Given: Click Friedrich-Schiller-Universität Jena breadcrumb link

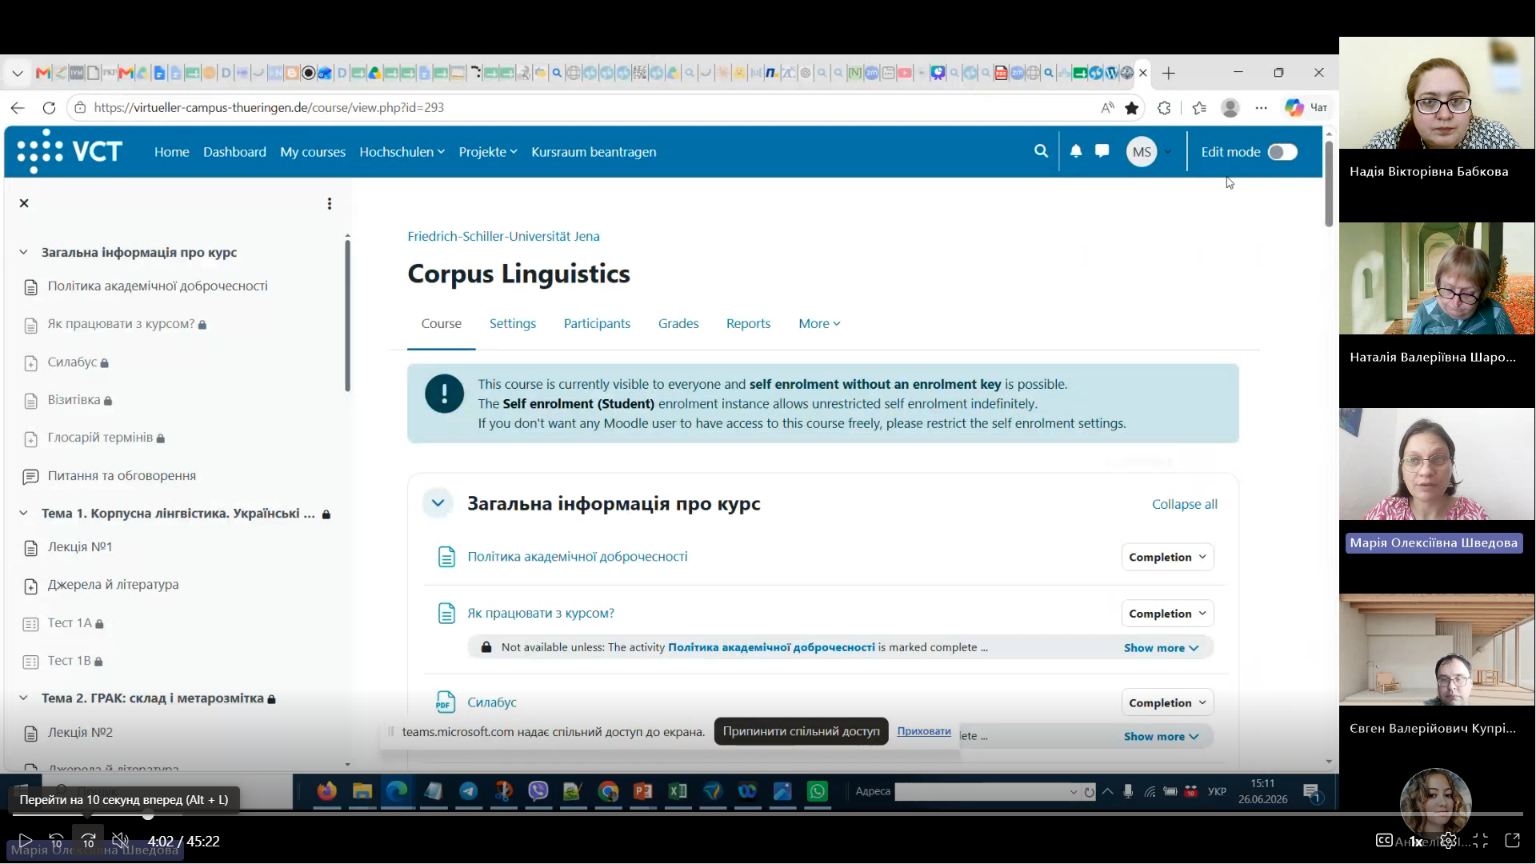Looking at the screenshot, I should [504, 236].
